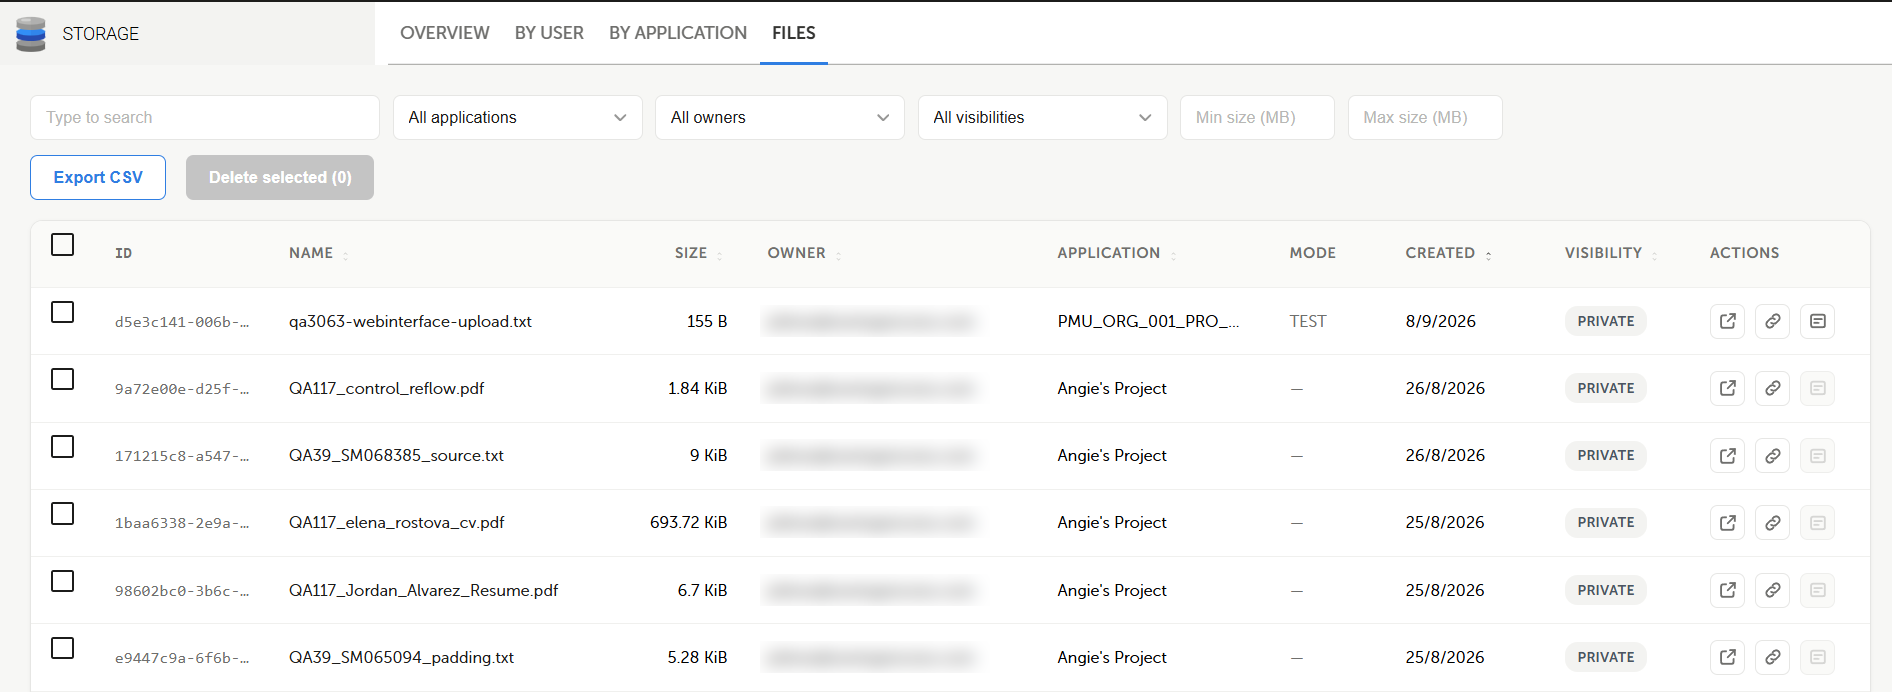Copy link for QA39_SM065094_padding.txt
The width and height of the screenshot is (1892, 692).
(1772, 657)
